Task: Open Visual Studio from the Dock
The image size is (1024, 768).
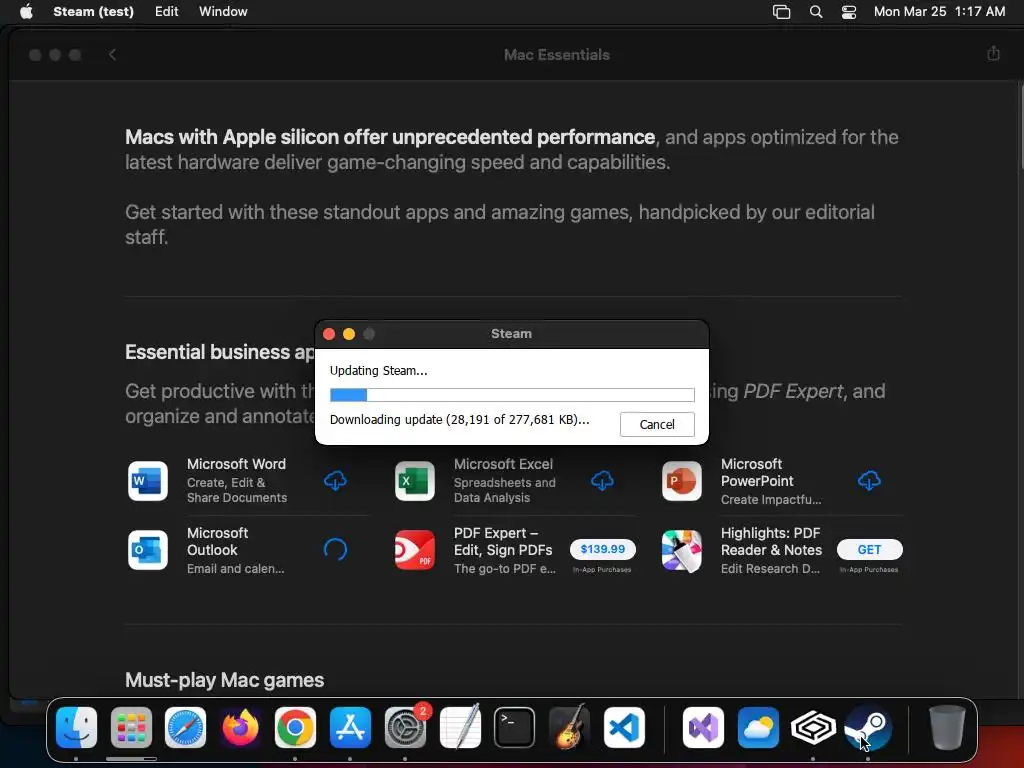Action: click(703, 728)
